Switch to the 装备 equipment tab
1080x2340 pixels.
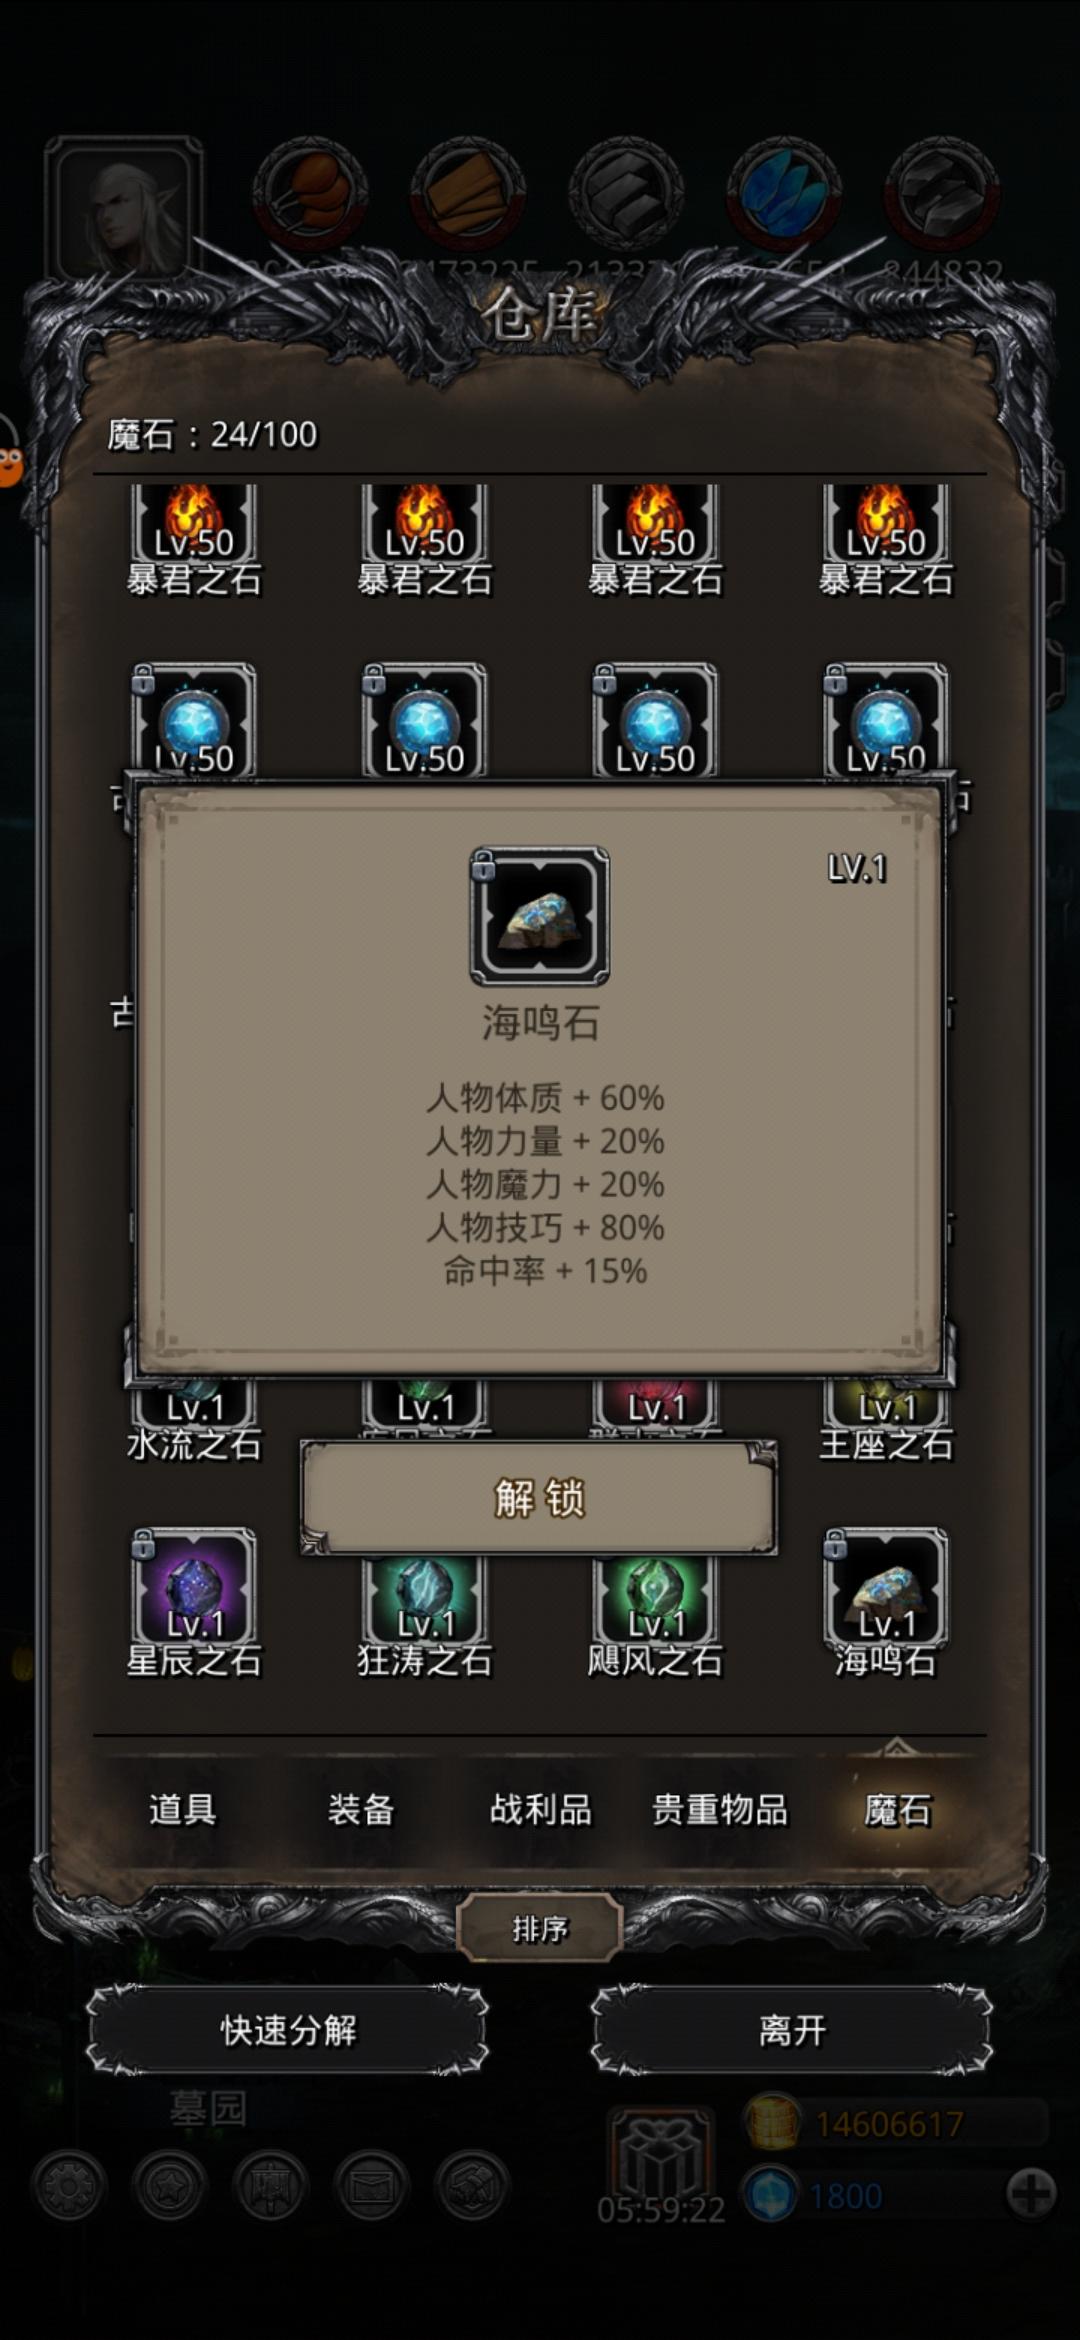point(361,1809)
